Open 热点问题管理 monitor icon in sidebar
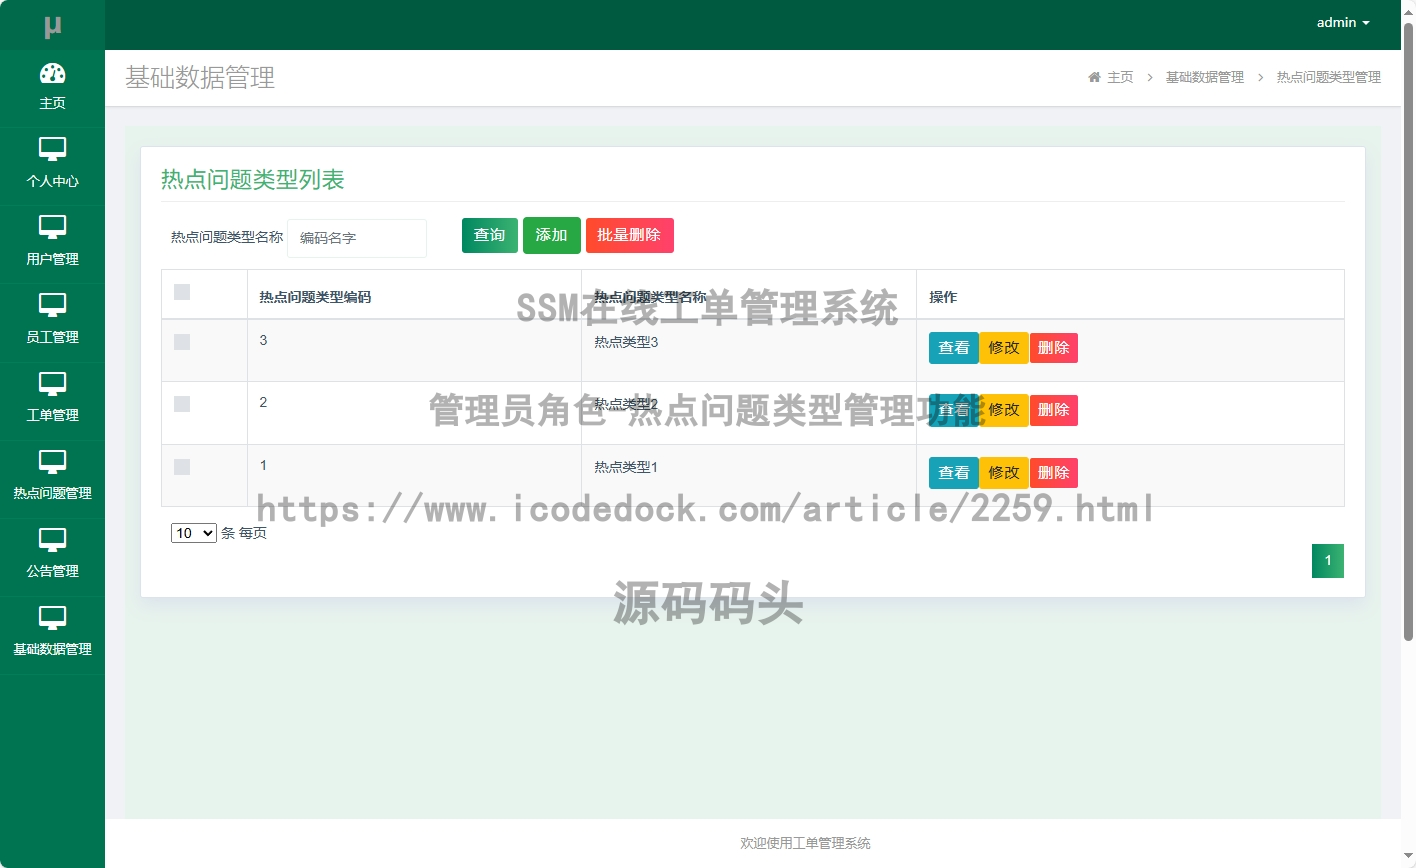This screenshot has height=868, width=1416. (x=52, y=462)
